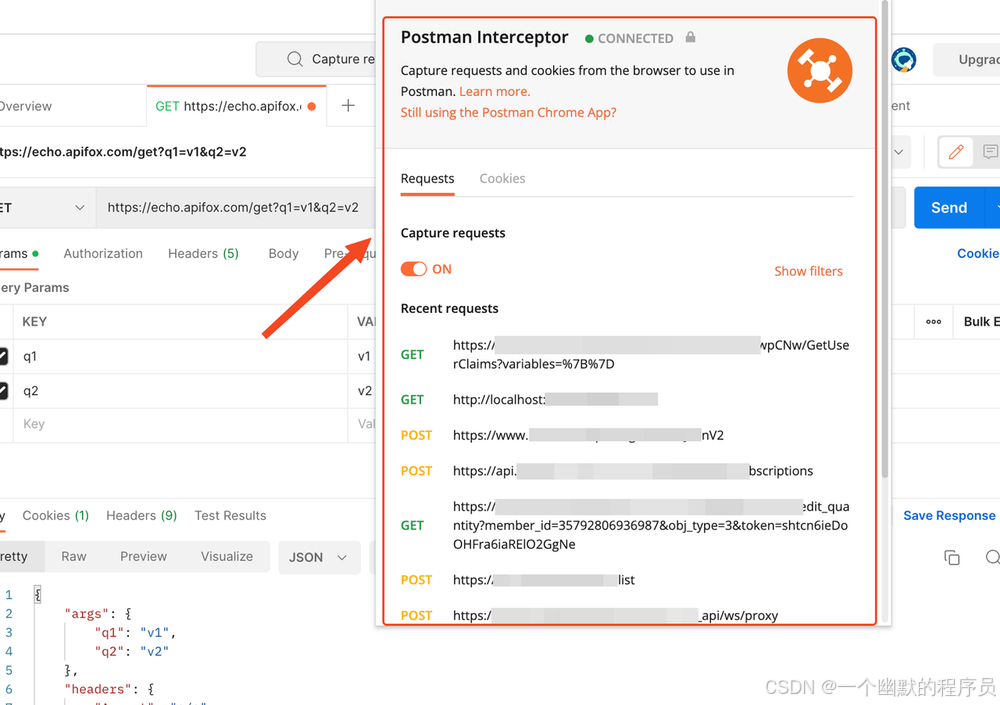Image resolution: width=1000 pixels, height=705 pixels.
Task: Click the unsaved orange dot on request tab
Action: 312,107
